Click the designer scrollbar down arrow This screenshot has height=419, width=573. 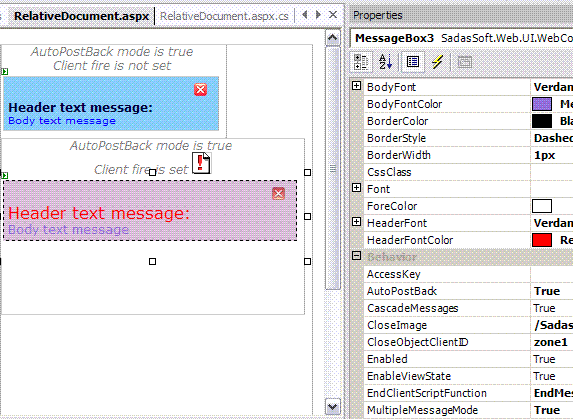(x=333, y=407)
